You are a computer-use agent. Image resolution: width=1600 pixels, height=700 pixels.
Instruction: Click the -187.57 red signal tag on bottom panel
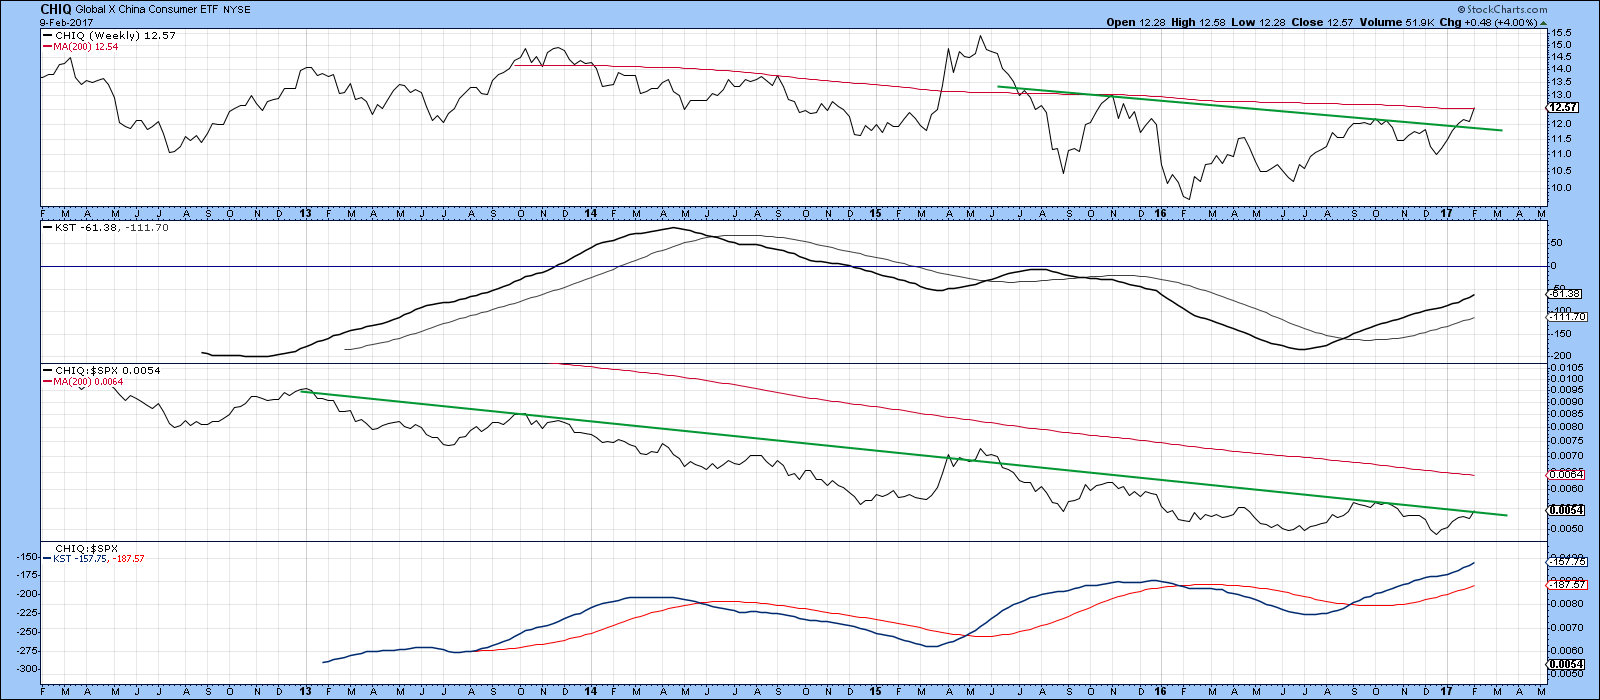click(x=1565, y=584)
